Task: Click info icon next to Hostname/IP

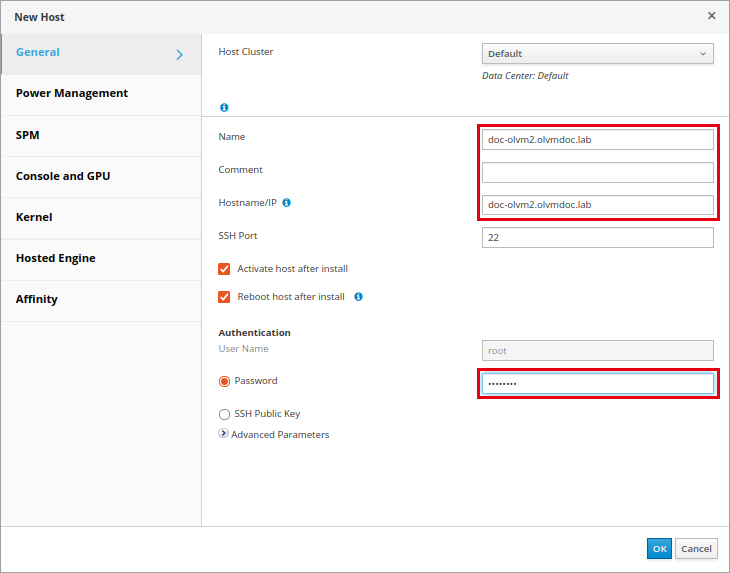Action: pyautogui.click(x=287, y=202)
